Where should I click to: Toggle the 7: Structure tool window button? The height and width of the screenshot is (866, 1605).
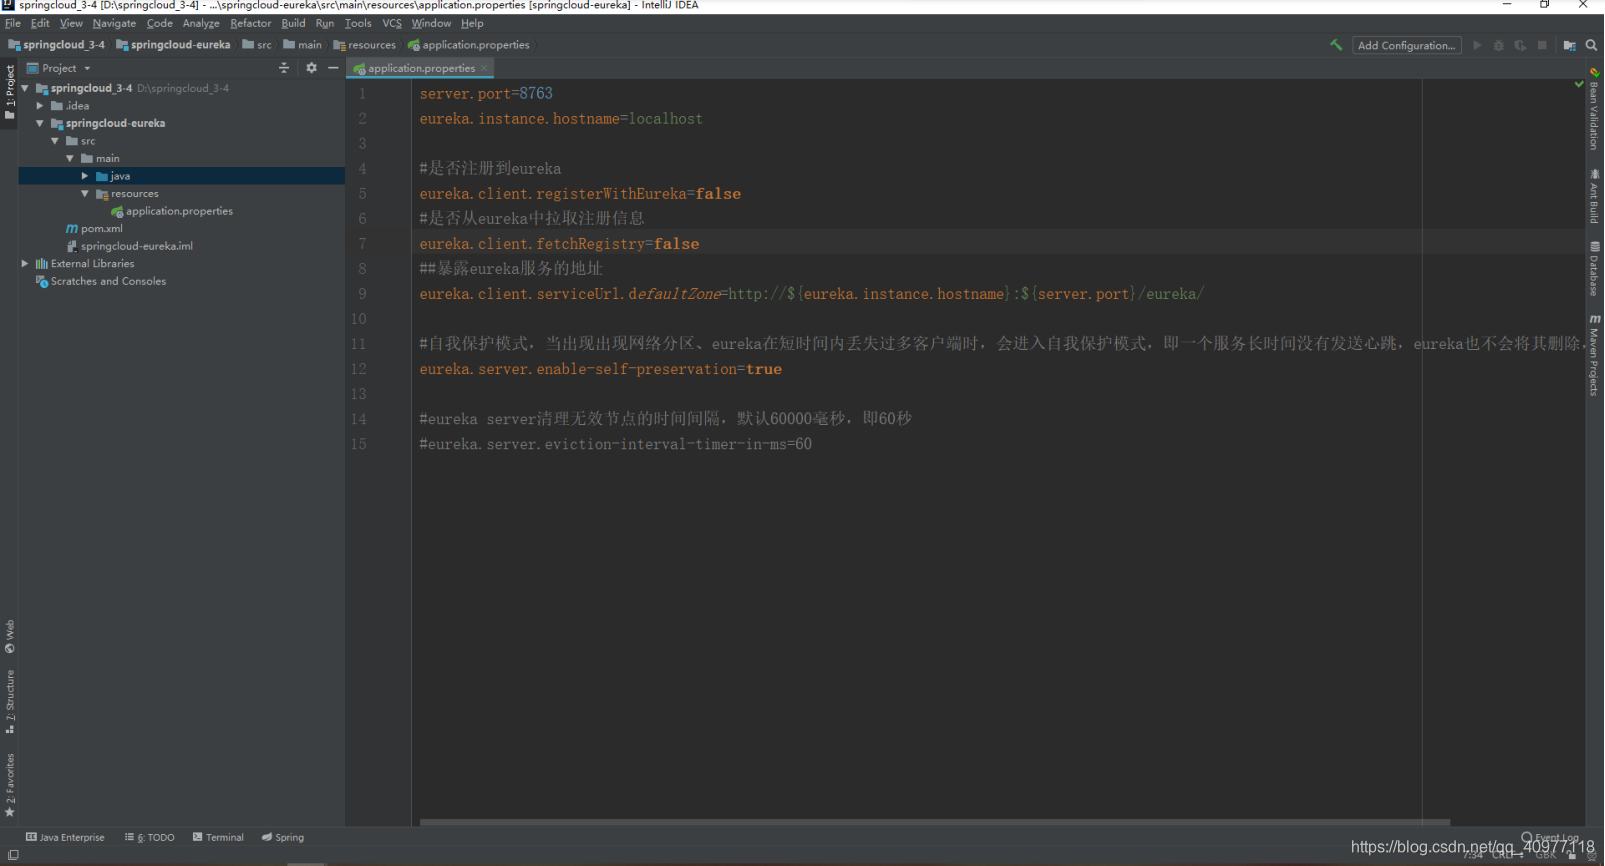point(9,701)
